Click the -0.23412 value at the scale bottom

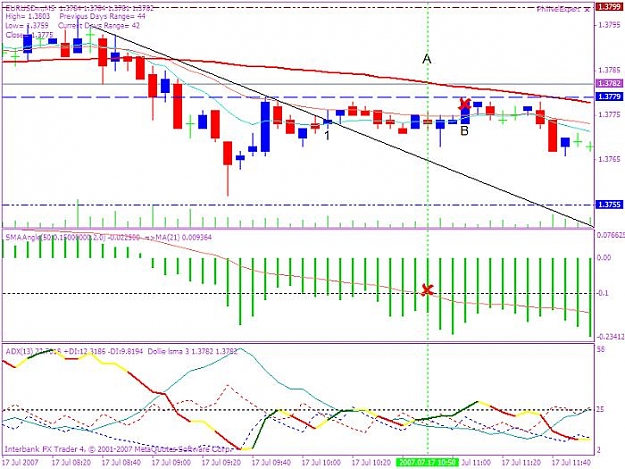611,337
